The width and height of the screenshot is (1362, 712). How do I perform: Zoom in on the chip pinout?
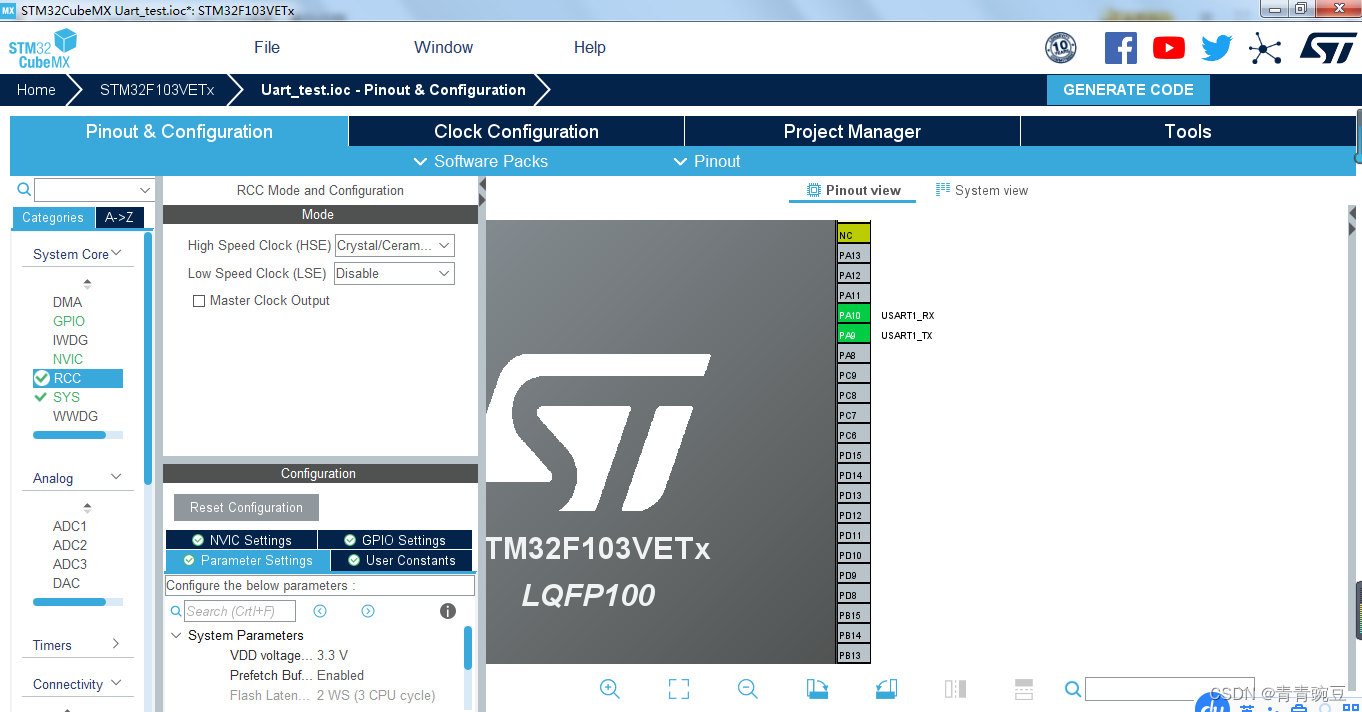point(610,688)
